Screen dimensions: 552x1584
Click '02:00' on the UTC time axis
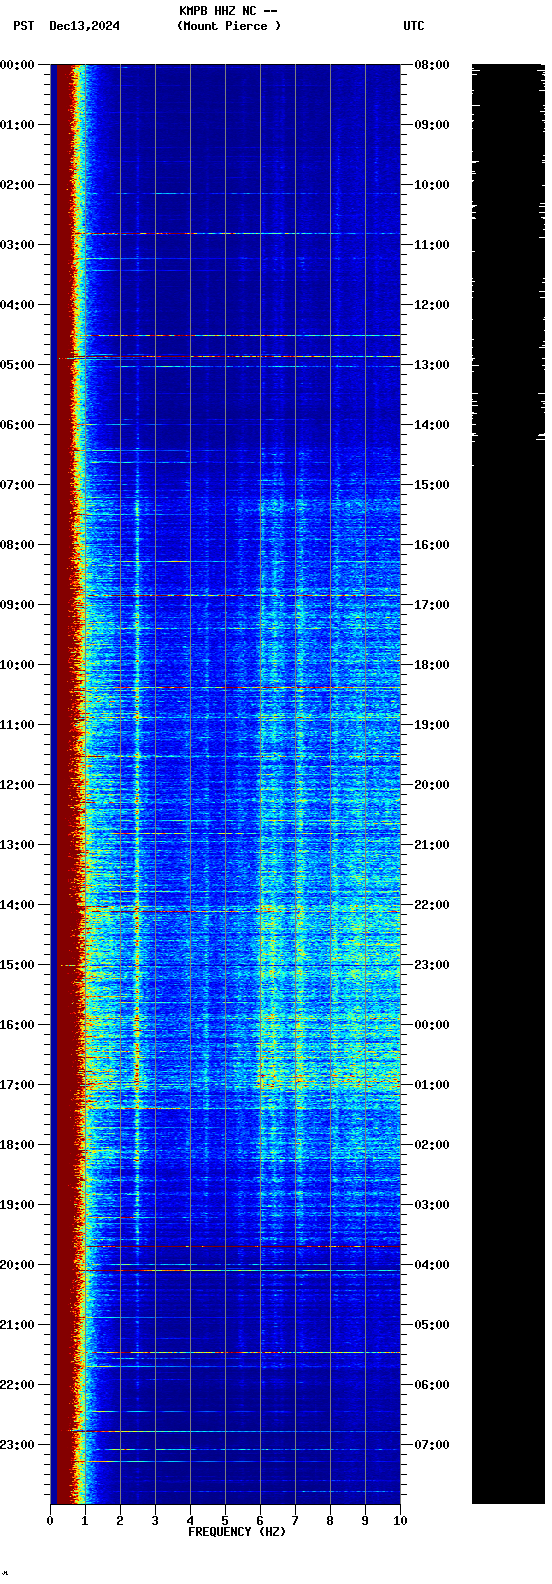431,1145
